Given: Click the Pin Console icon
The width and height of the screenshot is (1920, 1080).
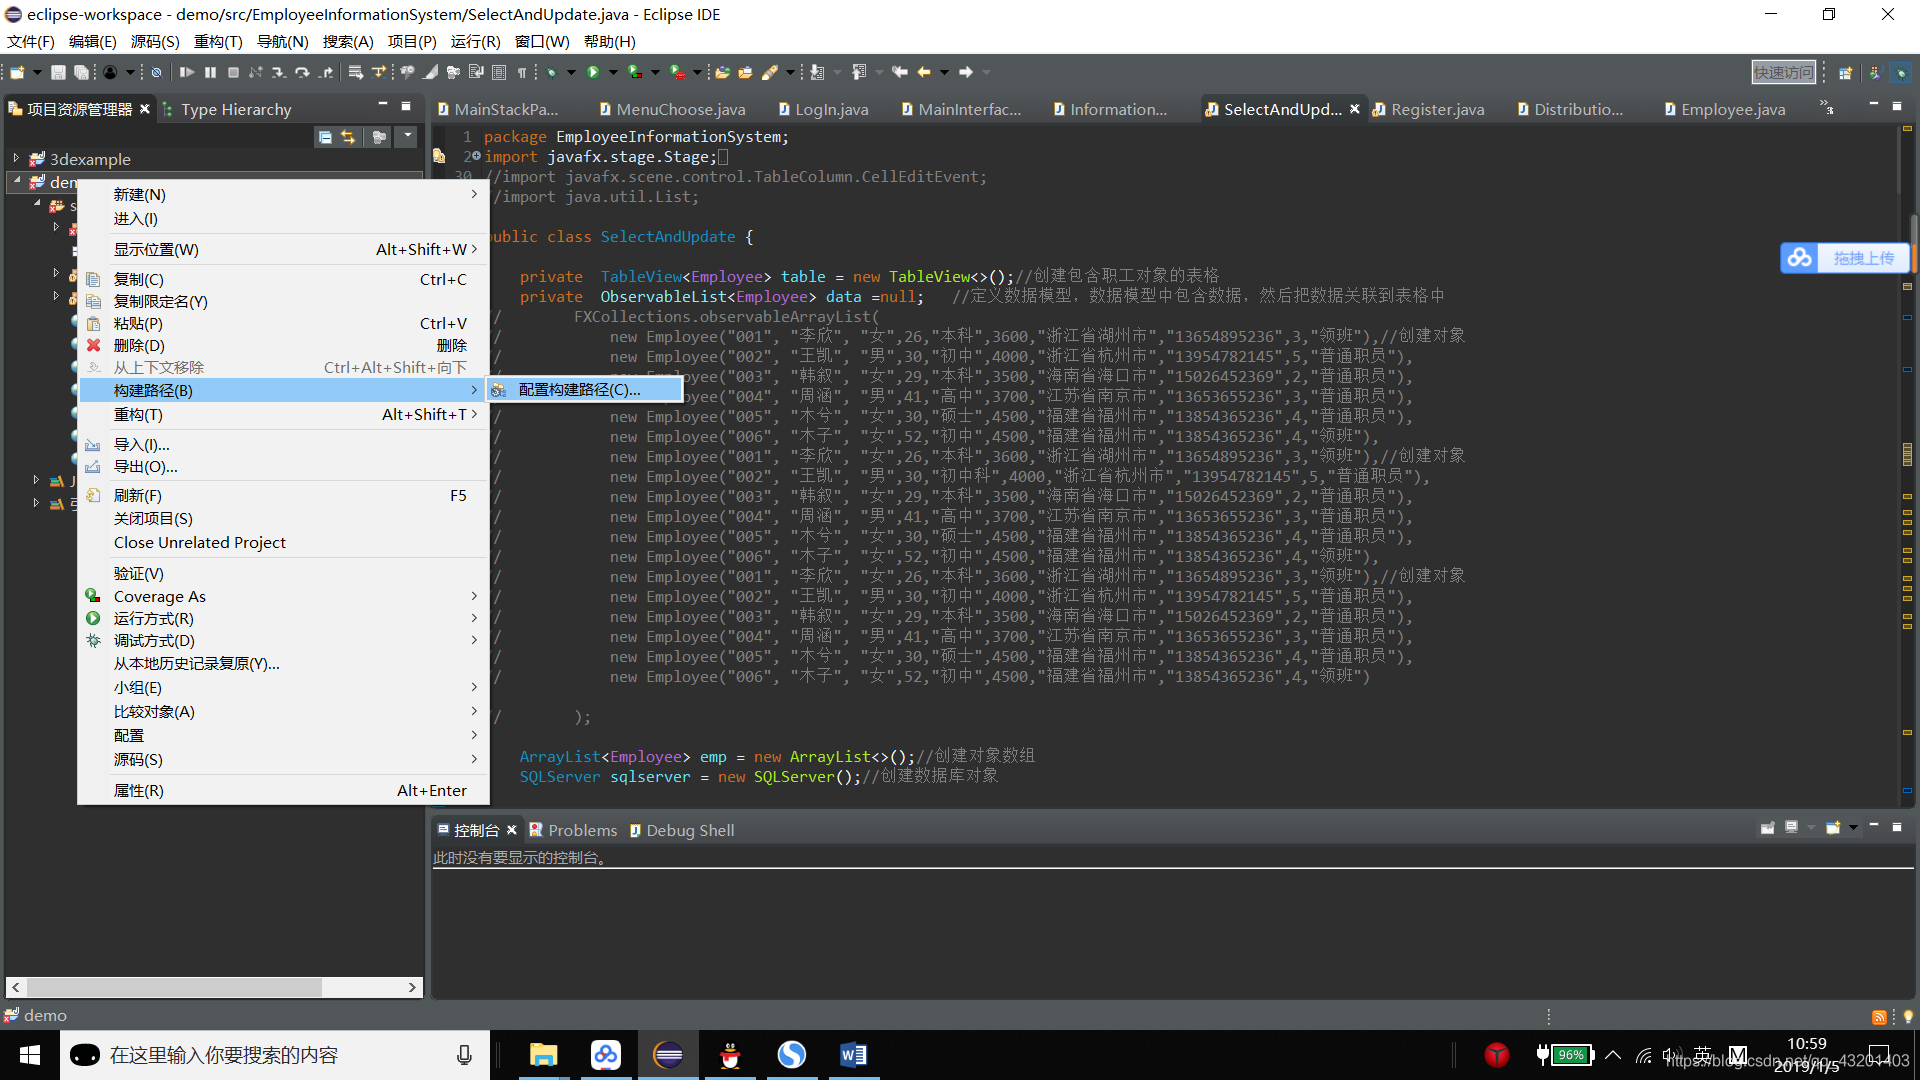Looking at the screenshot, I should [1768, 828].
